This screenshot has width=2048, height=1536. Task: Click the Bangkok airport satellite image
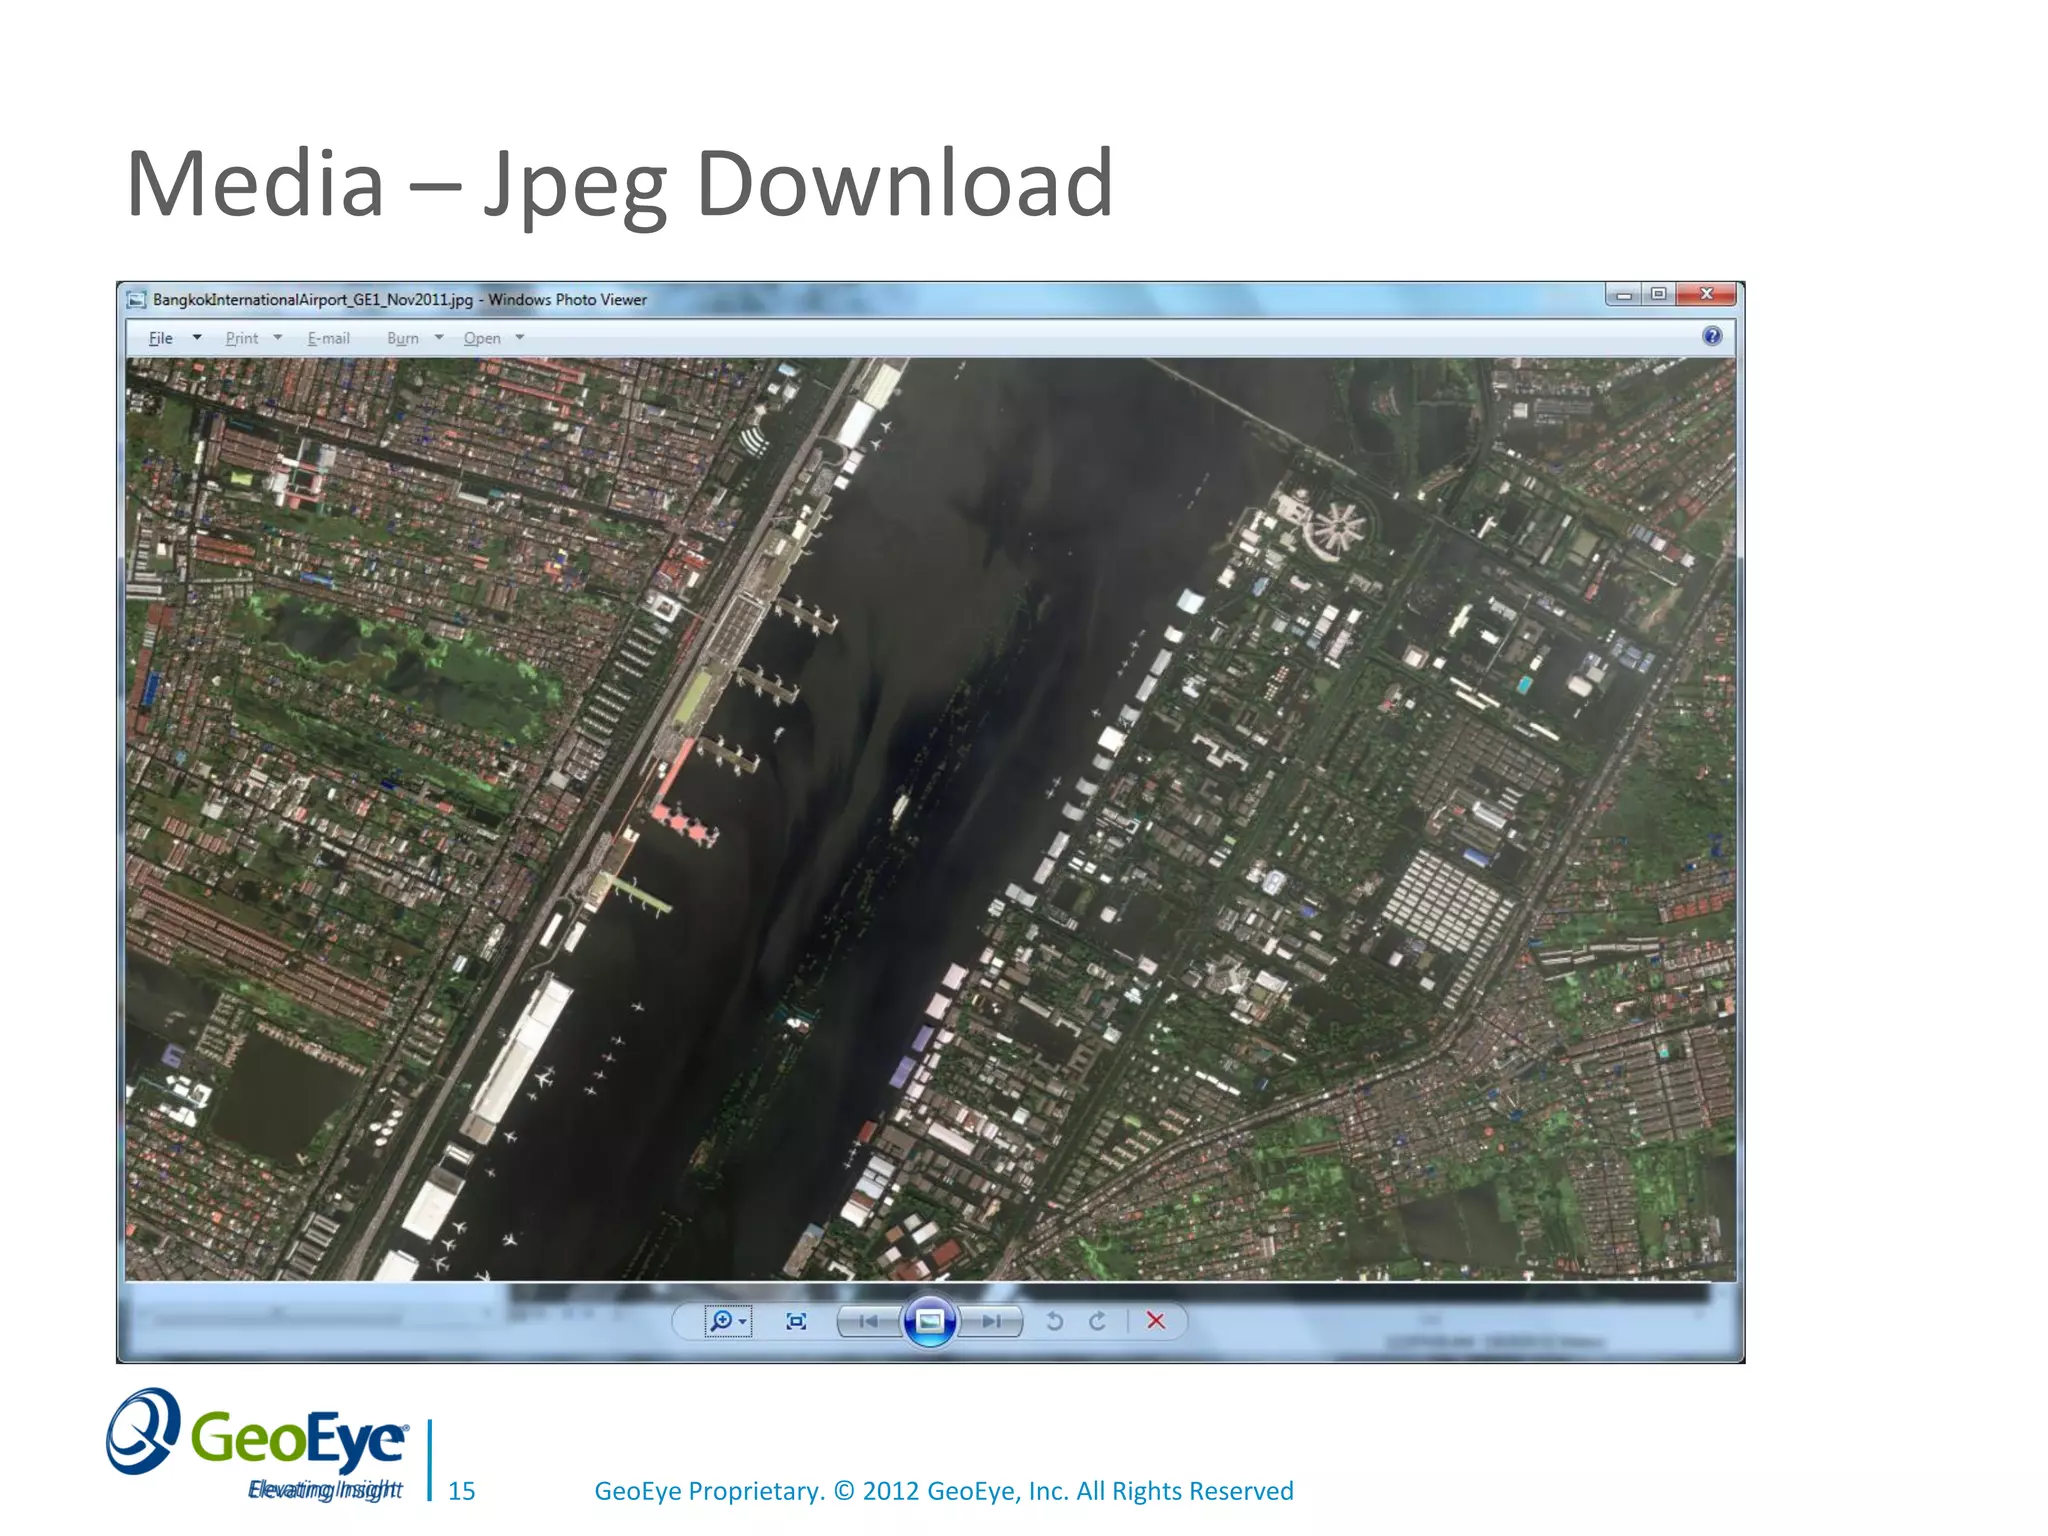[930, 819]
